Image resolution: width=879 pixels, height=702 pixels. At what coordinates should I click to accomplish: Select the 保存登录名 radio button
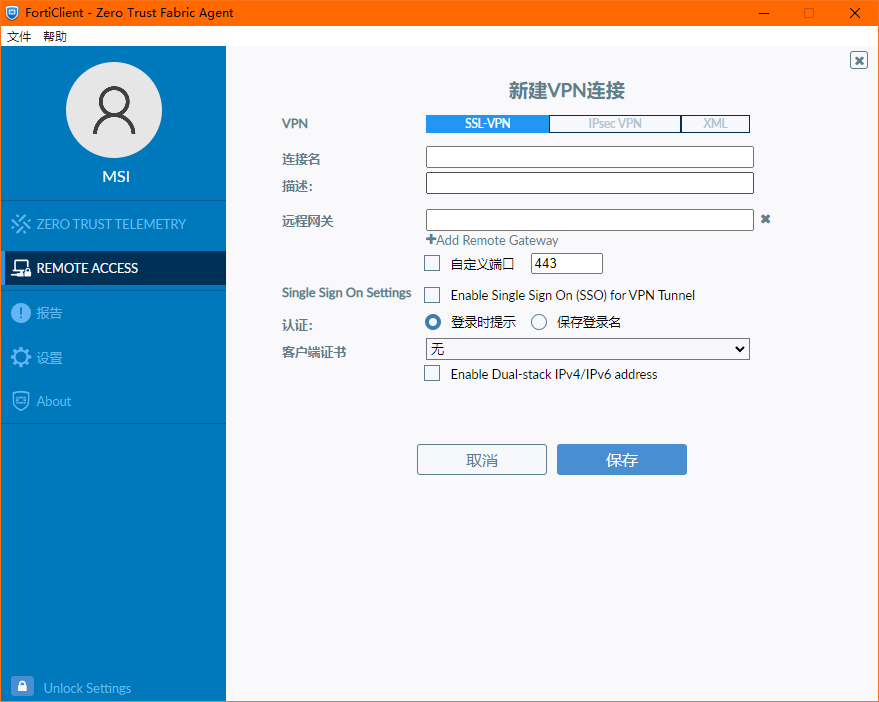538,322
